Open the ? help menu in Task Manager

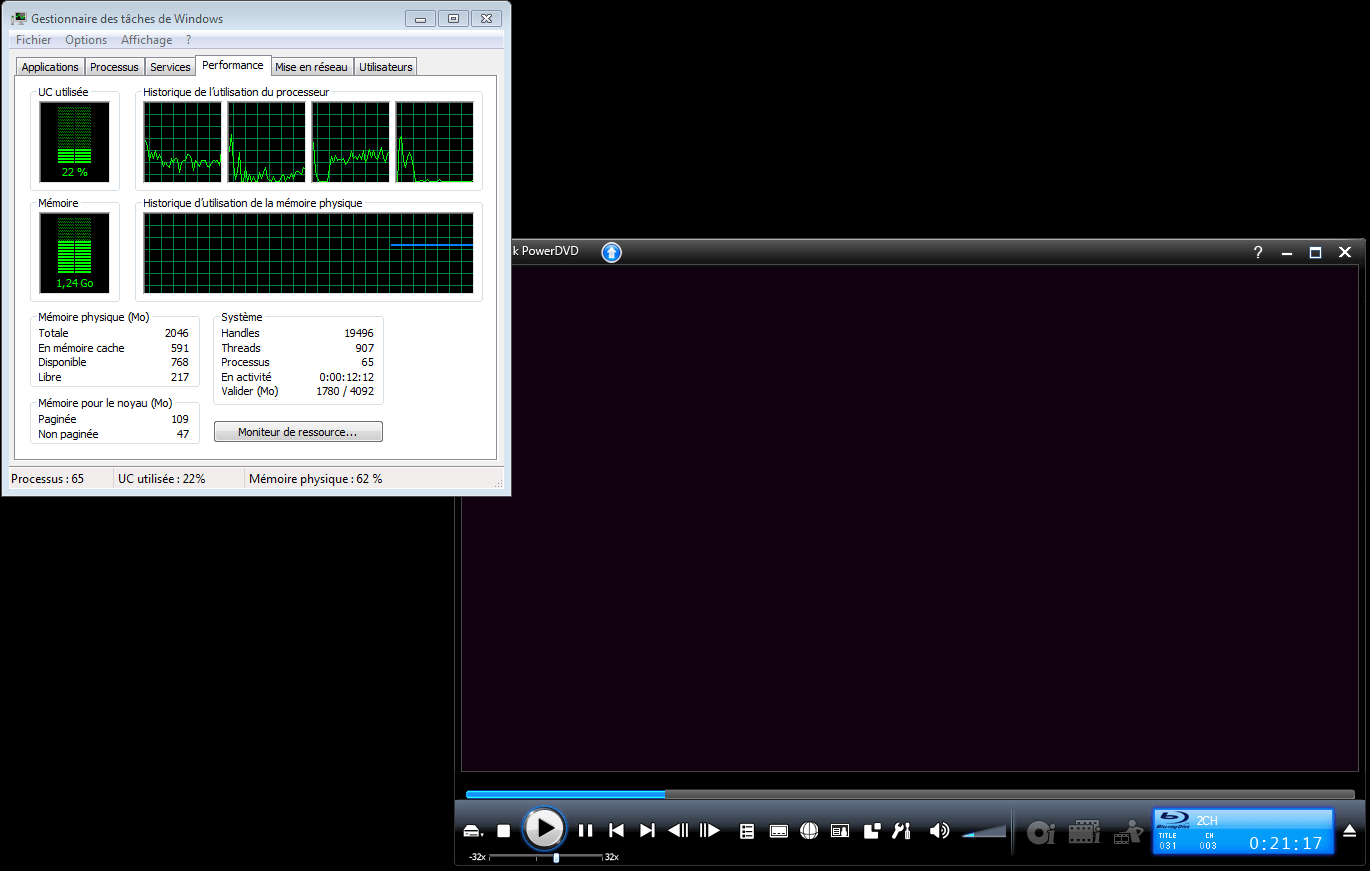pyautogui.click(x=188, y=40)
